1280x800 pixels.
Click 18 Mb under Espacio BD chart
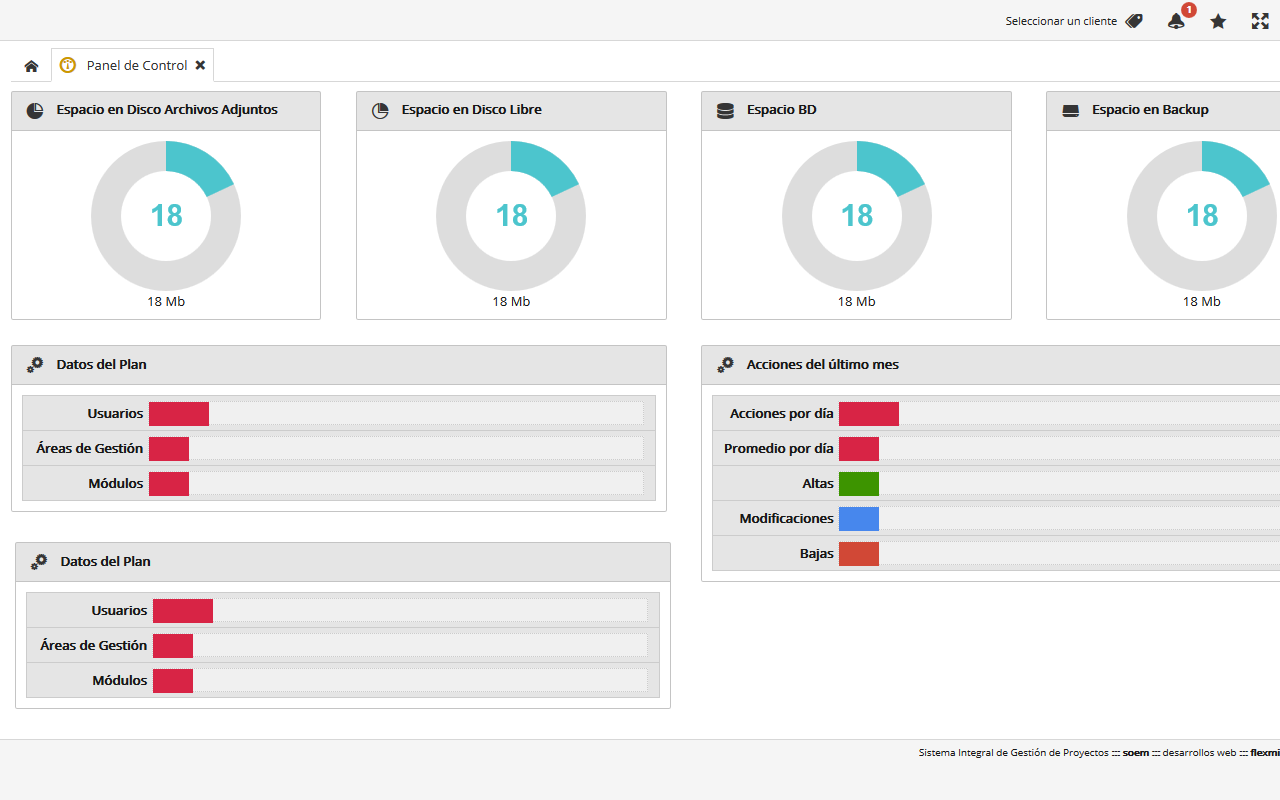point(857,301)
